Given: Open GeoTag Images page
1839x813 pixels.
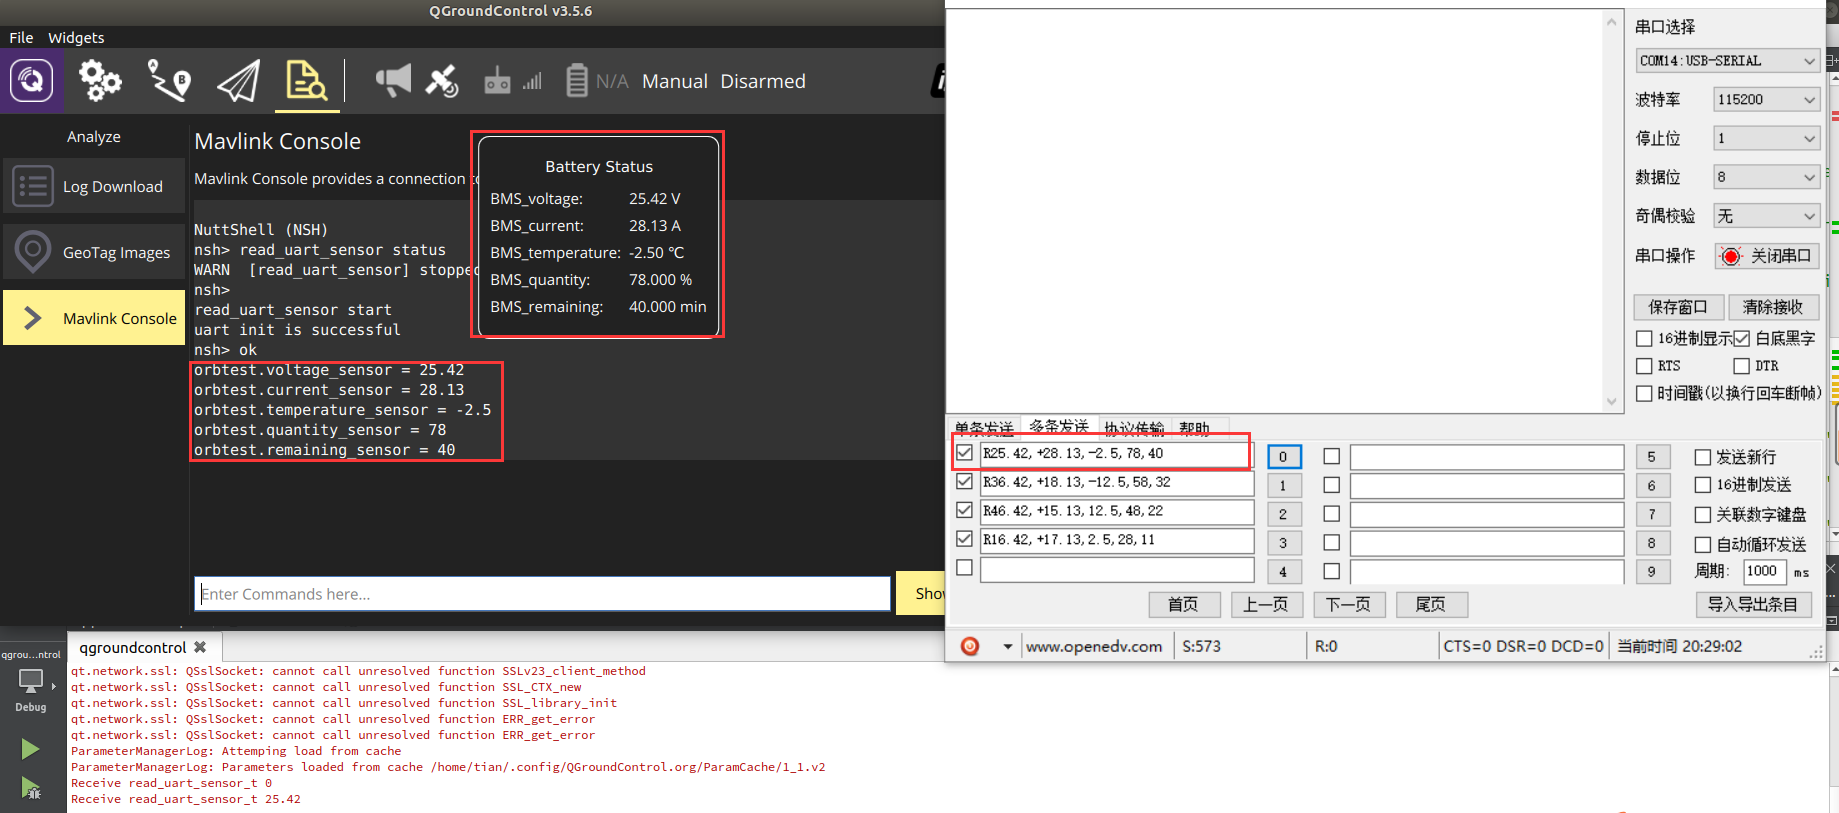Looking at the screenshot, I should click(x=94, y=252).
